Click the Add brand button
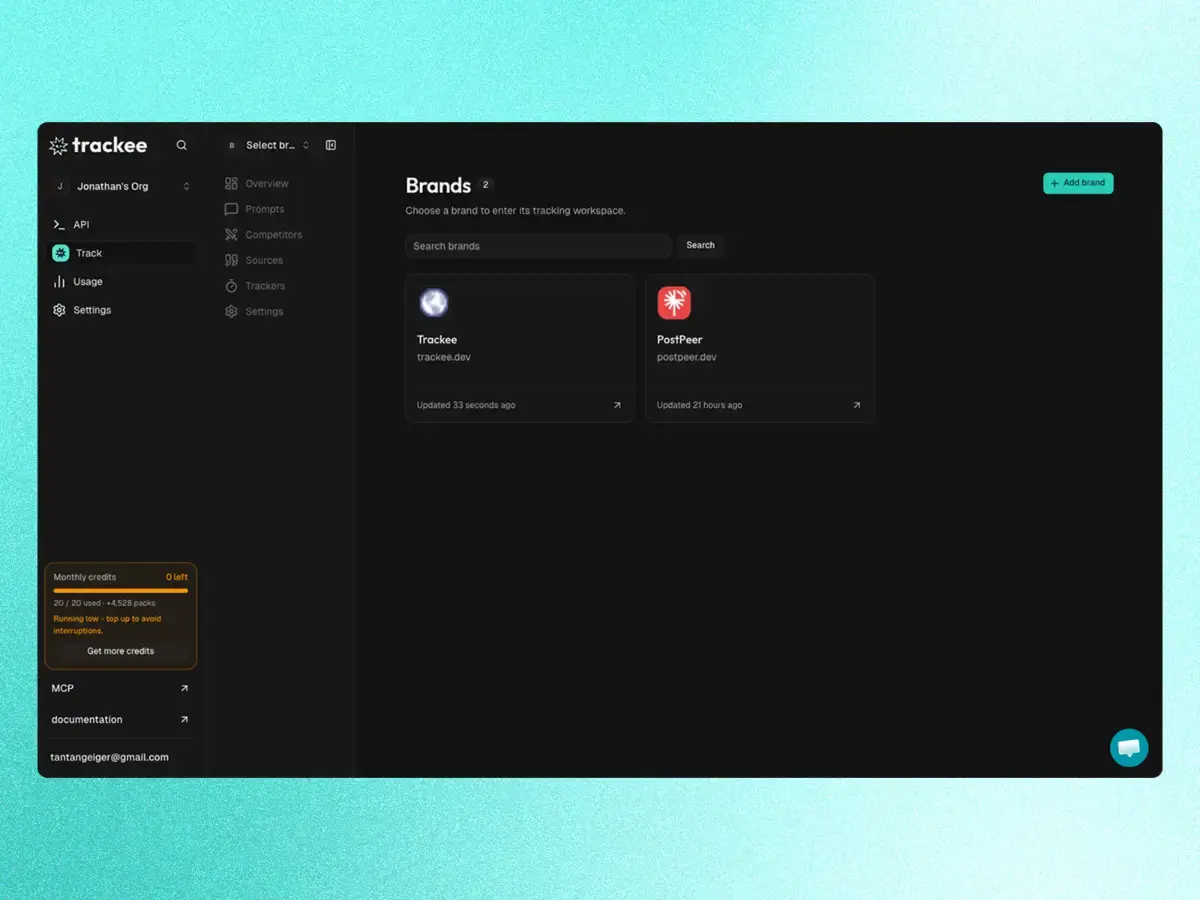This screenshot has height=900, width=1200. pyautogui.click(x=1078, y=183)
